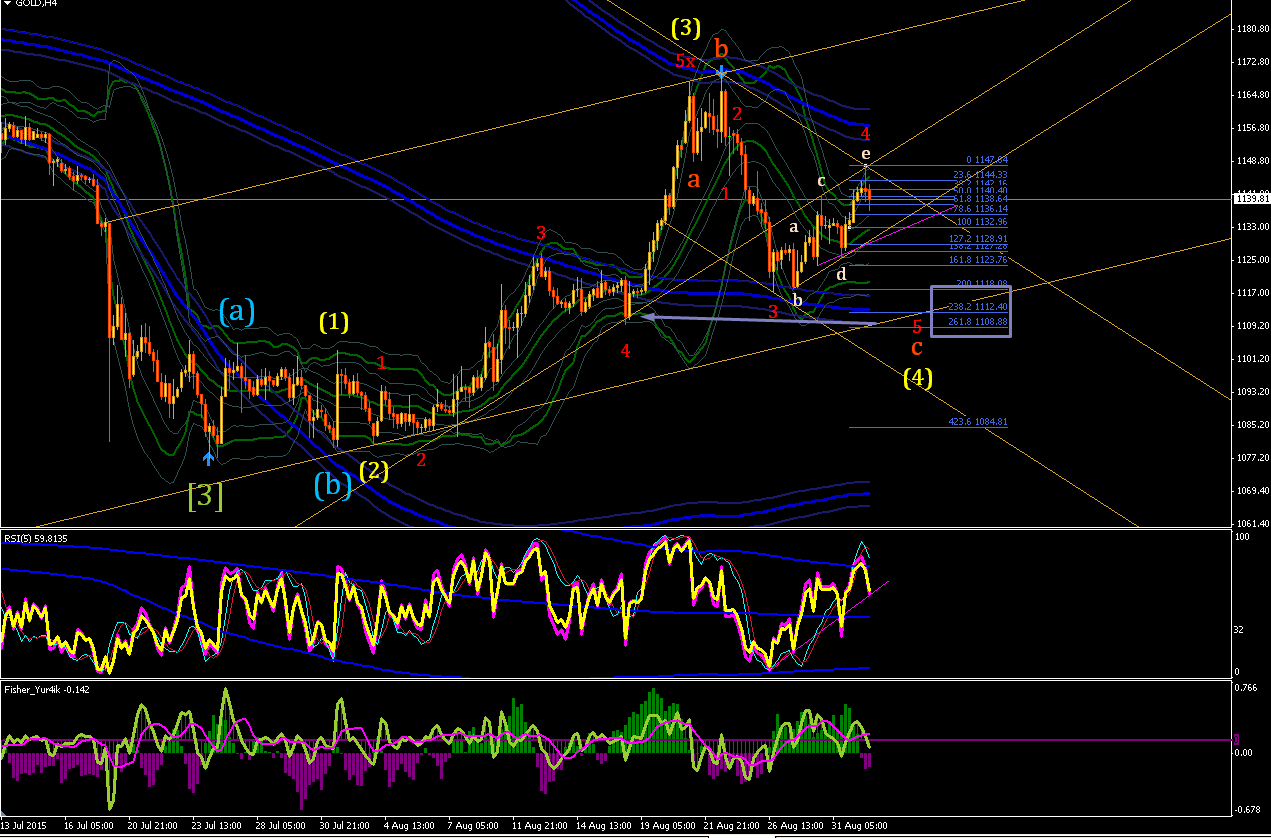This screenshot has height=838, width=1271.
Task: Click the 23 Jul 13:00 time label
Action: coord(215,827)
